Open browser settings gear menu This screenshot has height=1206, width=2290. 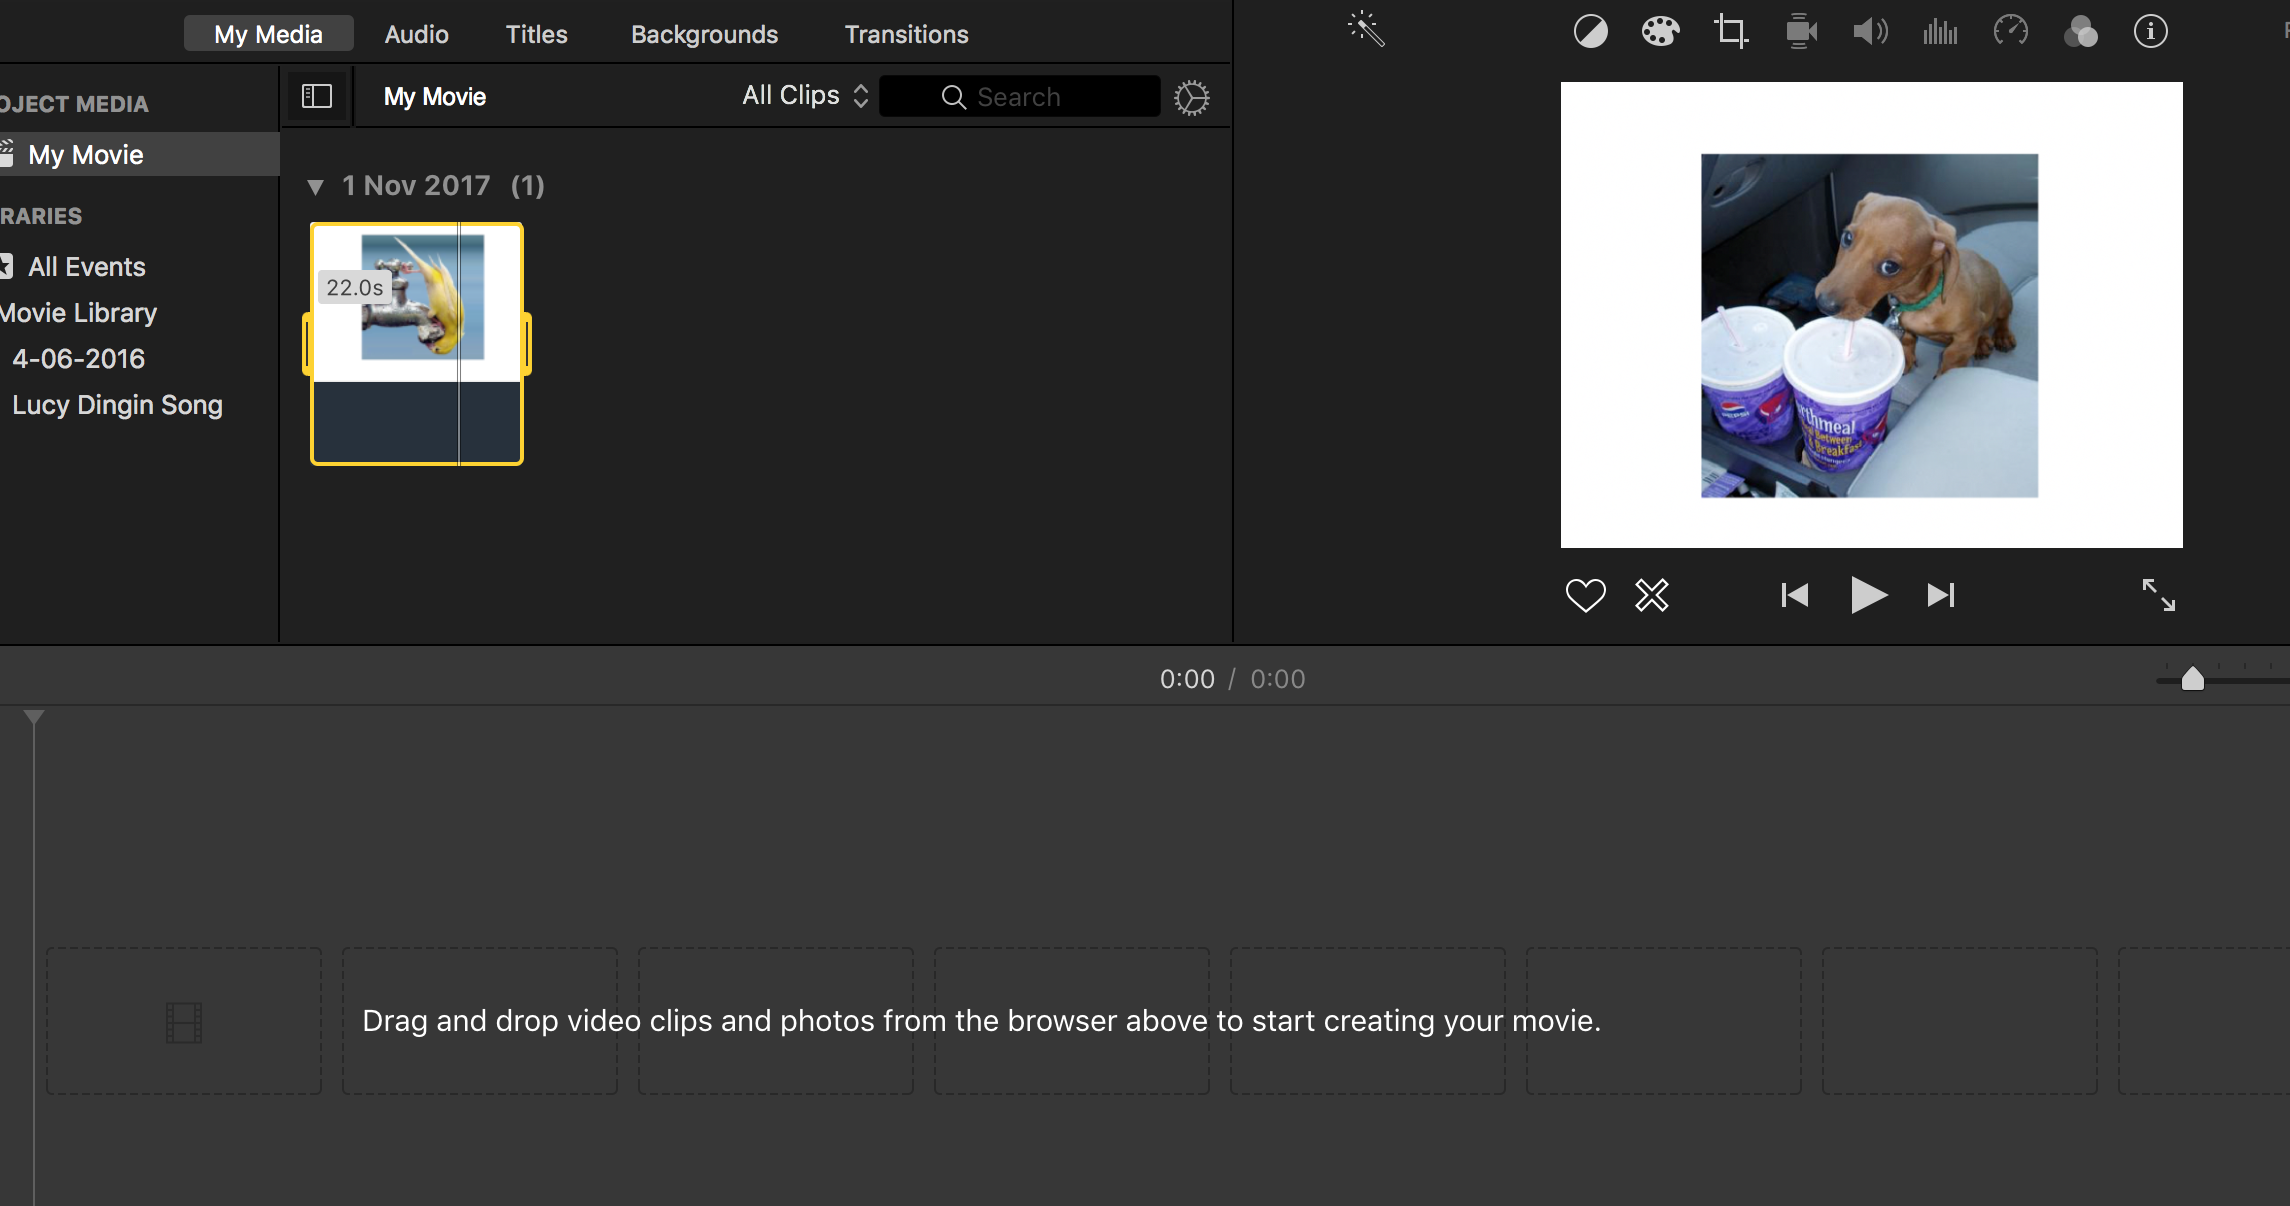pos(1191,98)
